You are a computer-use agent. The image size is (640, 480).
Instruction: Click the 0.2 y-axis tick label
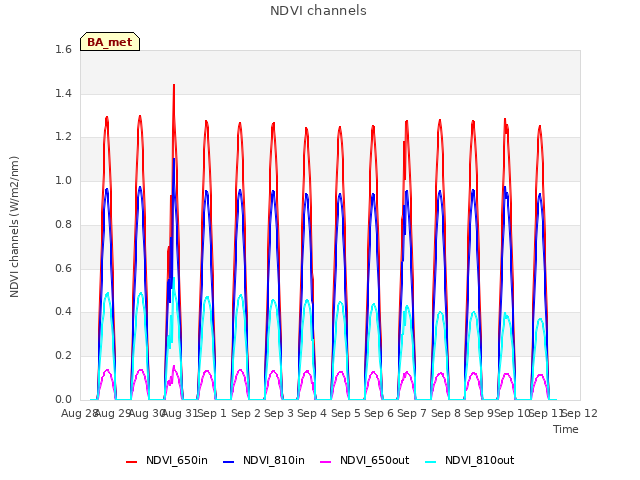pos(63,356)
